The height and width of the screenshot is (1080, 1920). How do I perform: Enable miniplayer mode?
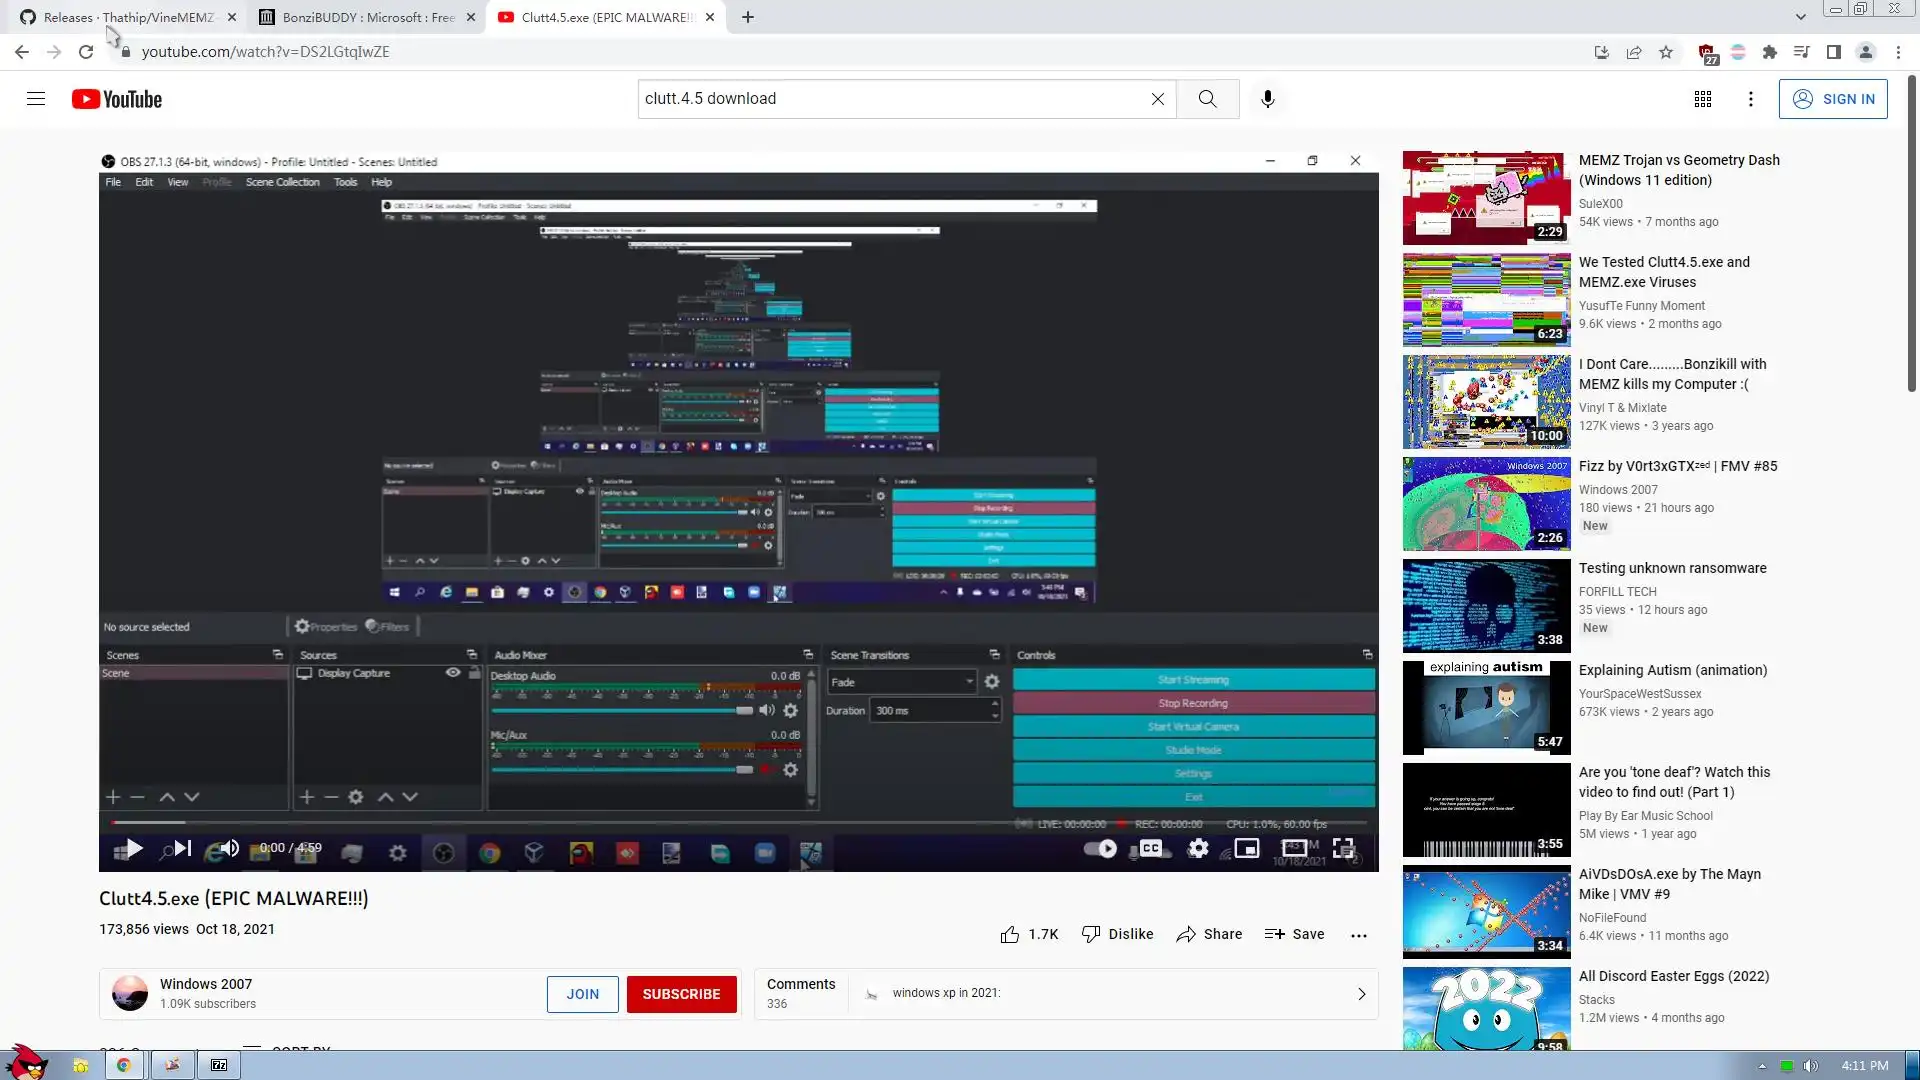(x=1246, y=849)
